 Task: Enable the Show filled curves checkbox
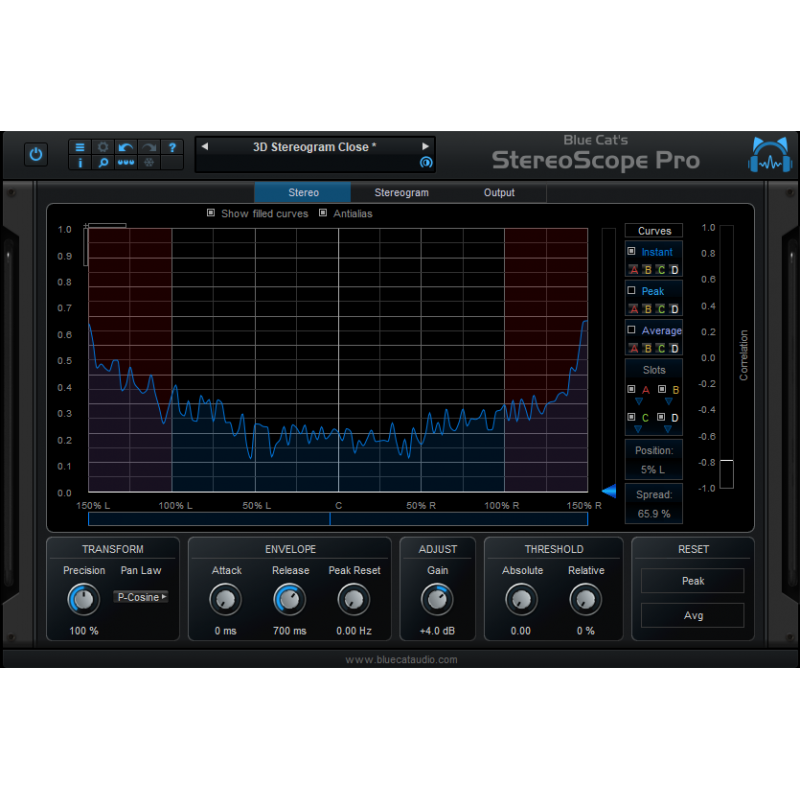click(211, 213)
